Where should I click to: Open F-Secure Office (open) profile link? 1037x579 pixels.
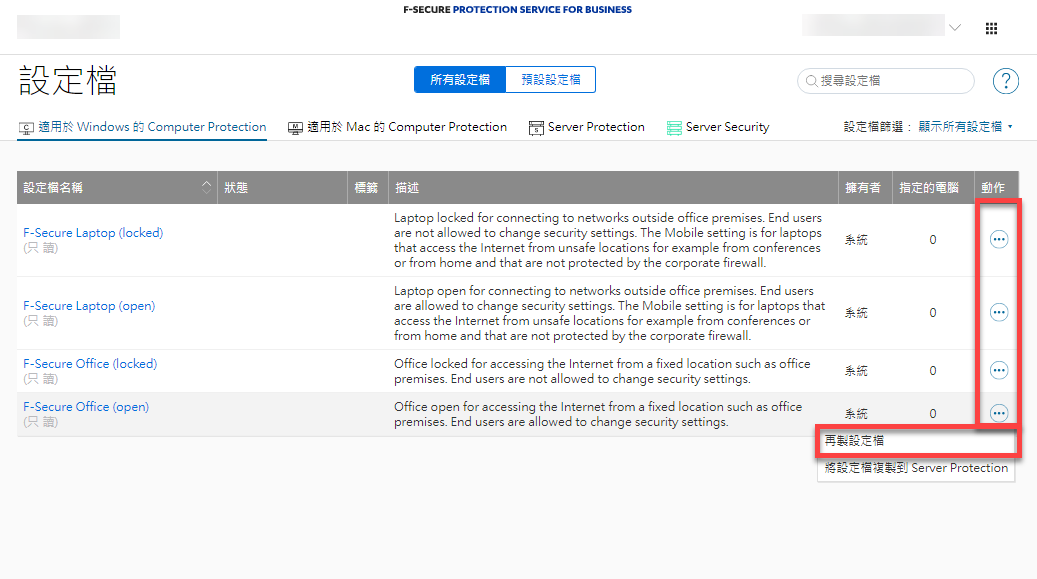coord(85,407)
